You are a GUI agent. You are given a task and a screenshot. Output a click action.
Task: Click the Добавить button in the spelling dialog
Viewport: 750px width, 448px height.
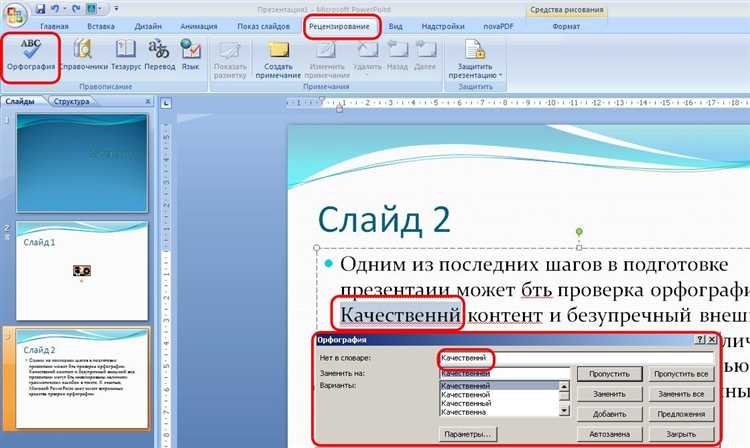coord(608,414)
